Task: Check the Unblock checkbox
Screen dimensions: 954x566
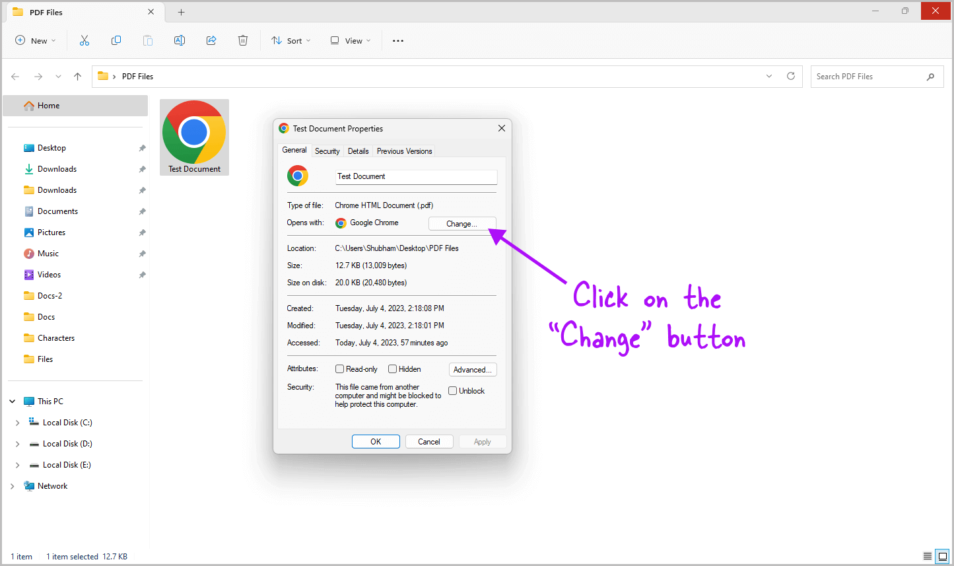Action: point(453,391)
